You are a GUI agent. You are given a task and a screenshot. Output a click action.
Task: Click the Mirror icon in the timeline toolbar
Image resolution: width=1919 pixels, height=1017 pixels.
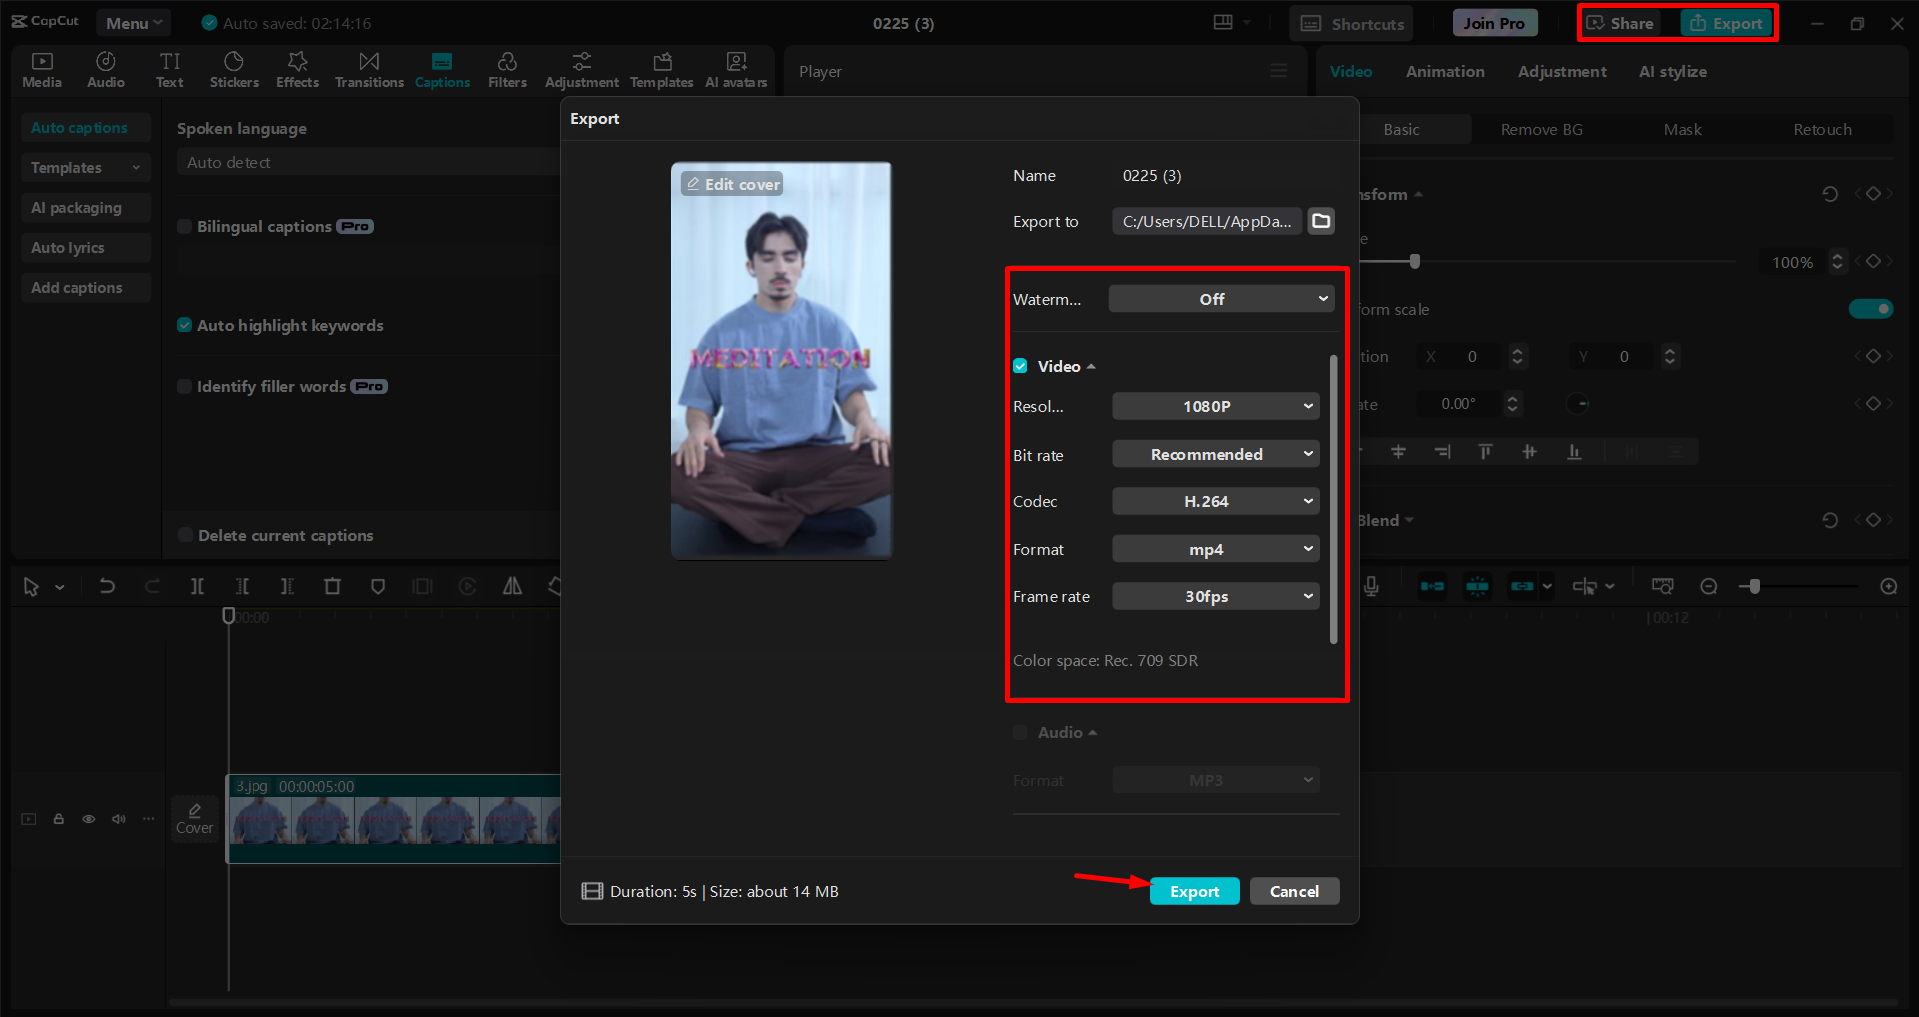(x=512, y=586)
